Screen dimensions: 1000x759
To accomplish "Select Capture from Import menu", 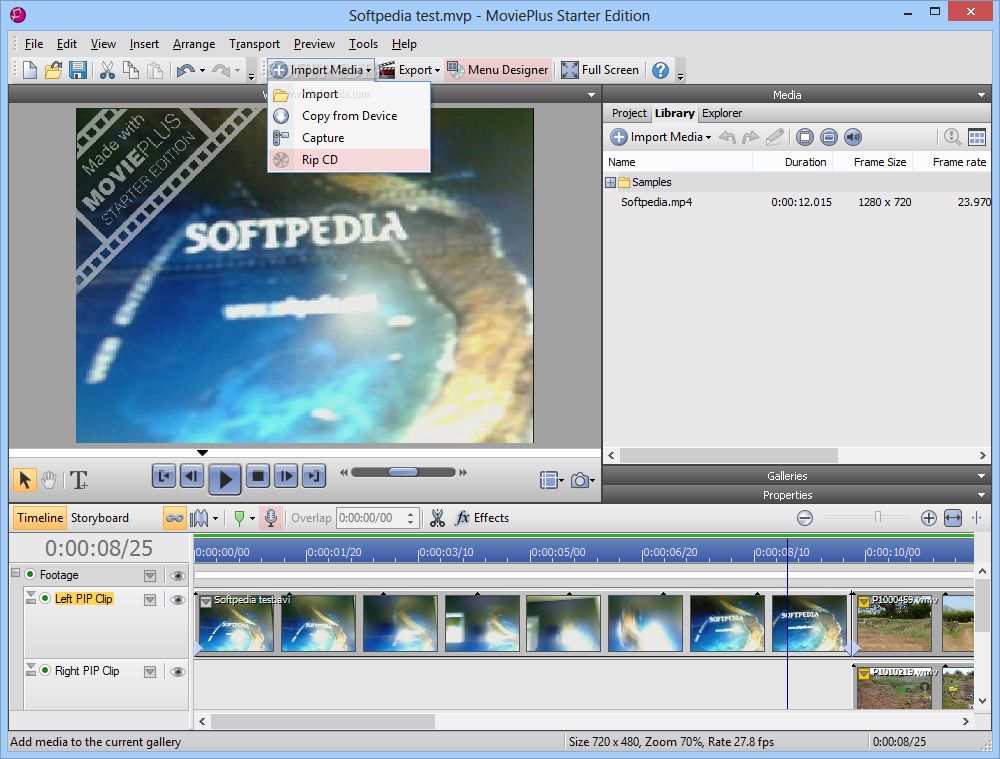I will pos(349,138).
